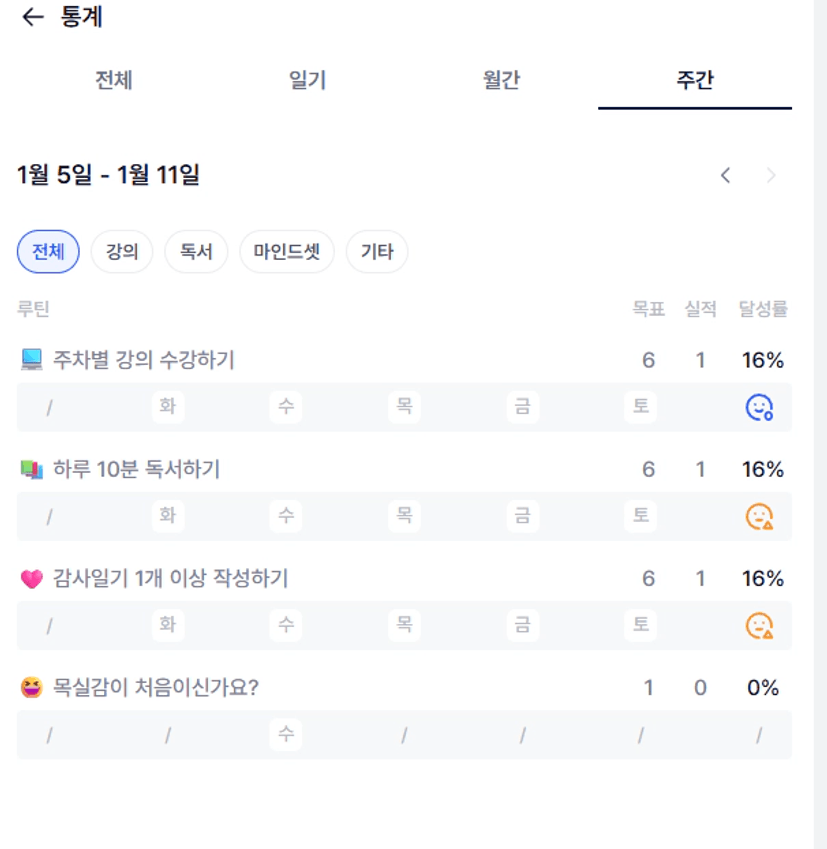Image resolution: width=827 pixels, height=849 pixels.
Task: Select the 기타 filter chip
Action: 377,252
